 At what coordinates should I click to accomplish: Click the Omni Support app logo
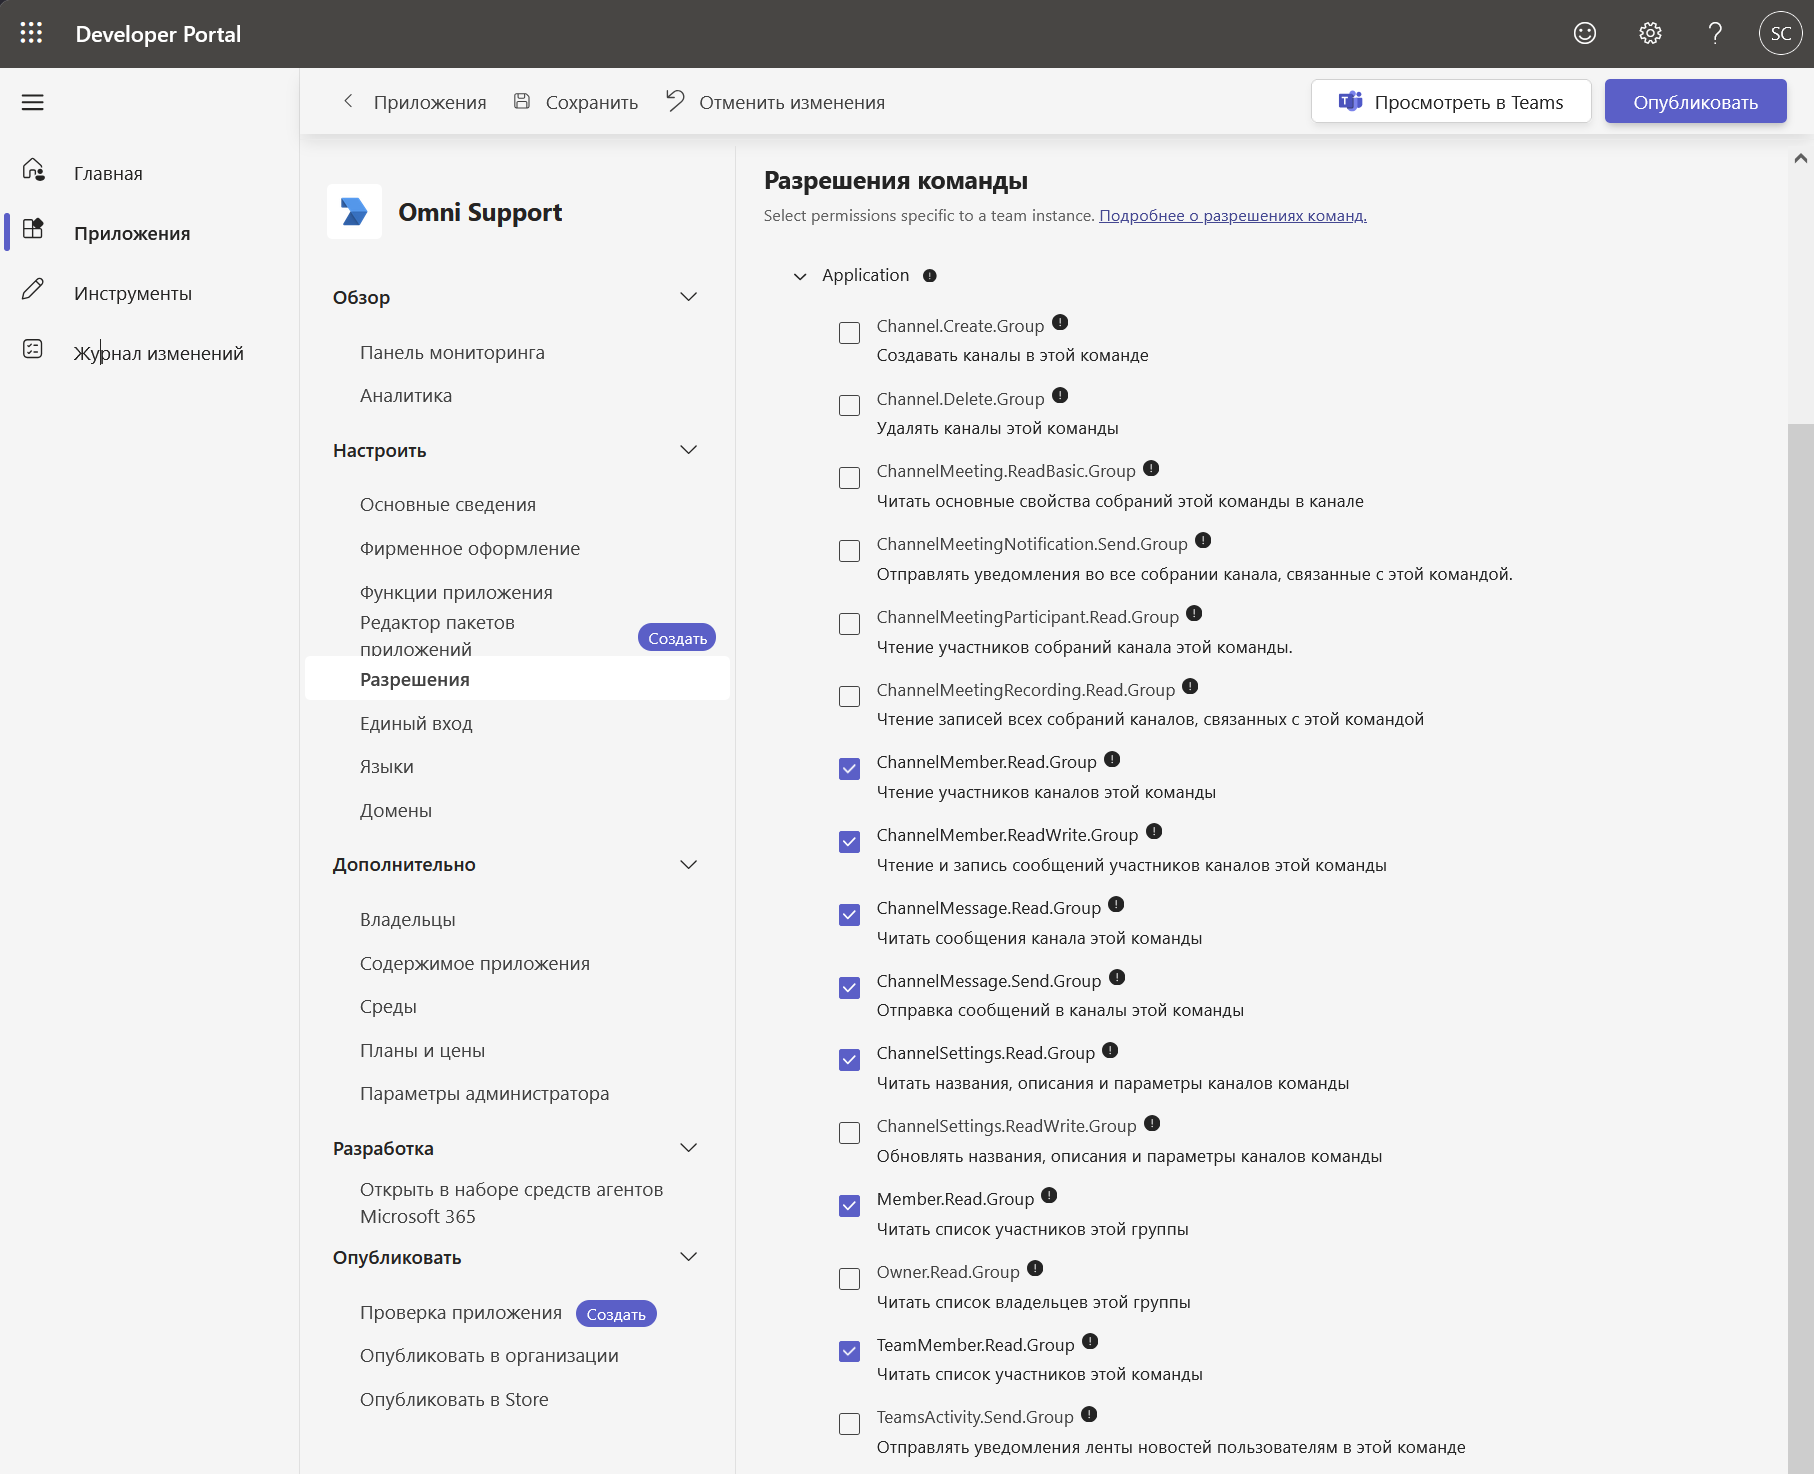click(354, 212)
